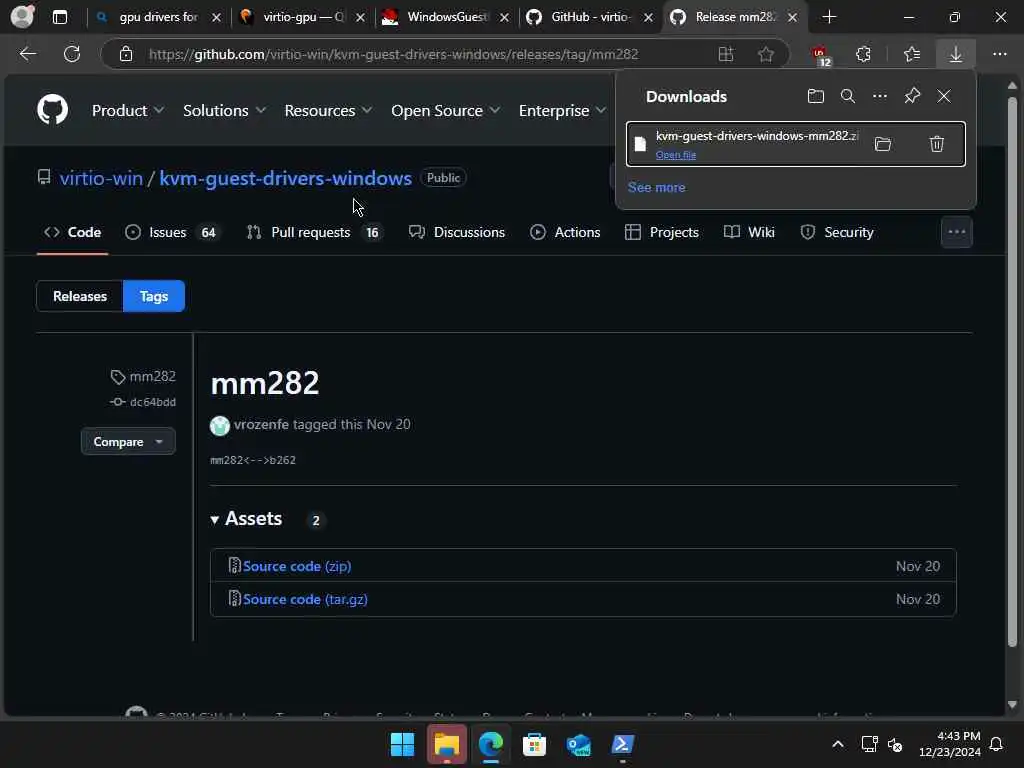Collapse the Assets section
1024x768 pixels.
pos(247,519)
